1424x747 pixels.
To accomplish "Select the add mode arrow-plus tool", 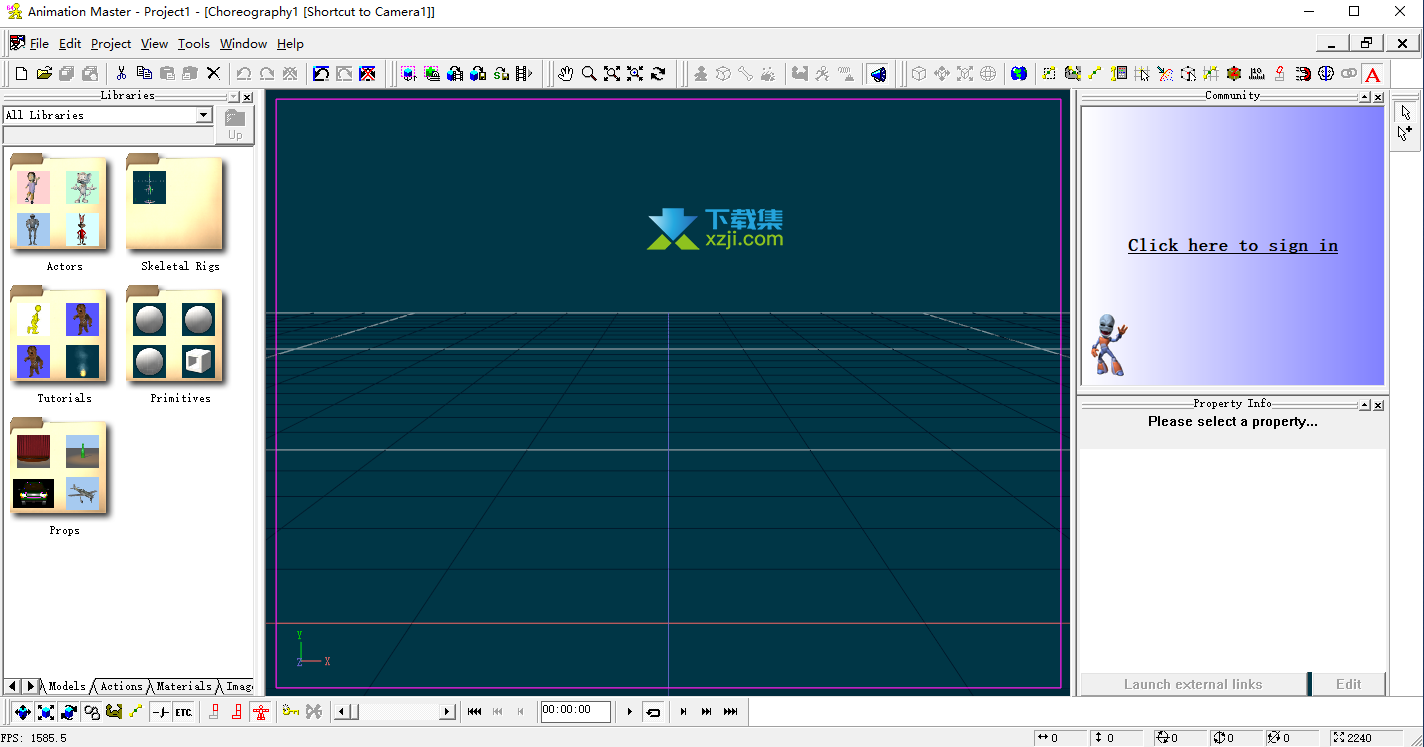I will (x=1406, y=133).
